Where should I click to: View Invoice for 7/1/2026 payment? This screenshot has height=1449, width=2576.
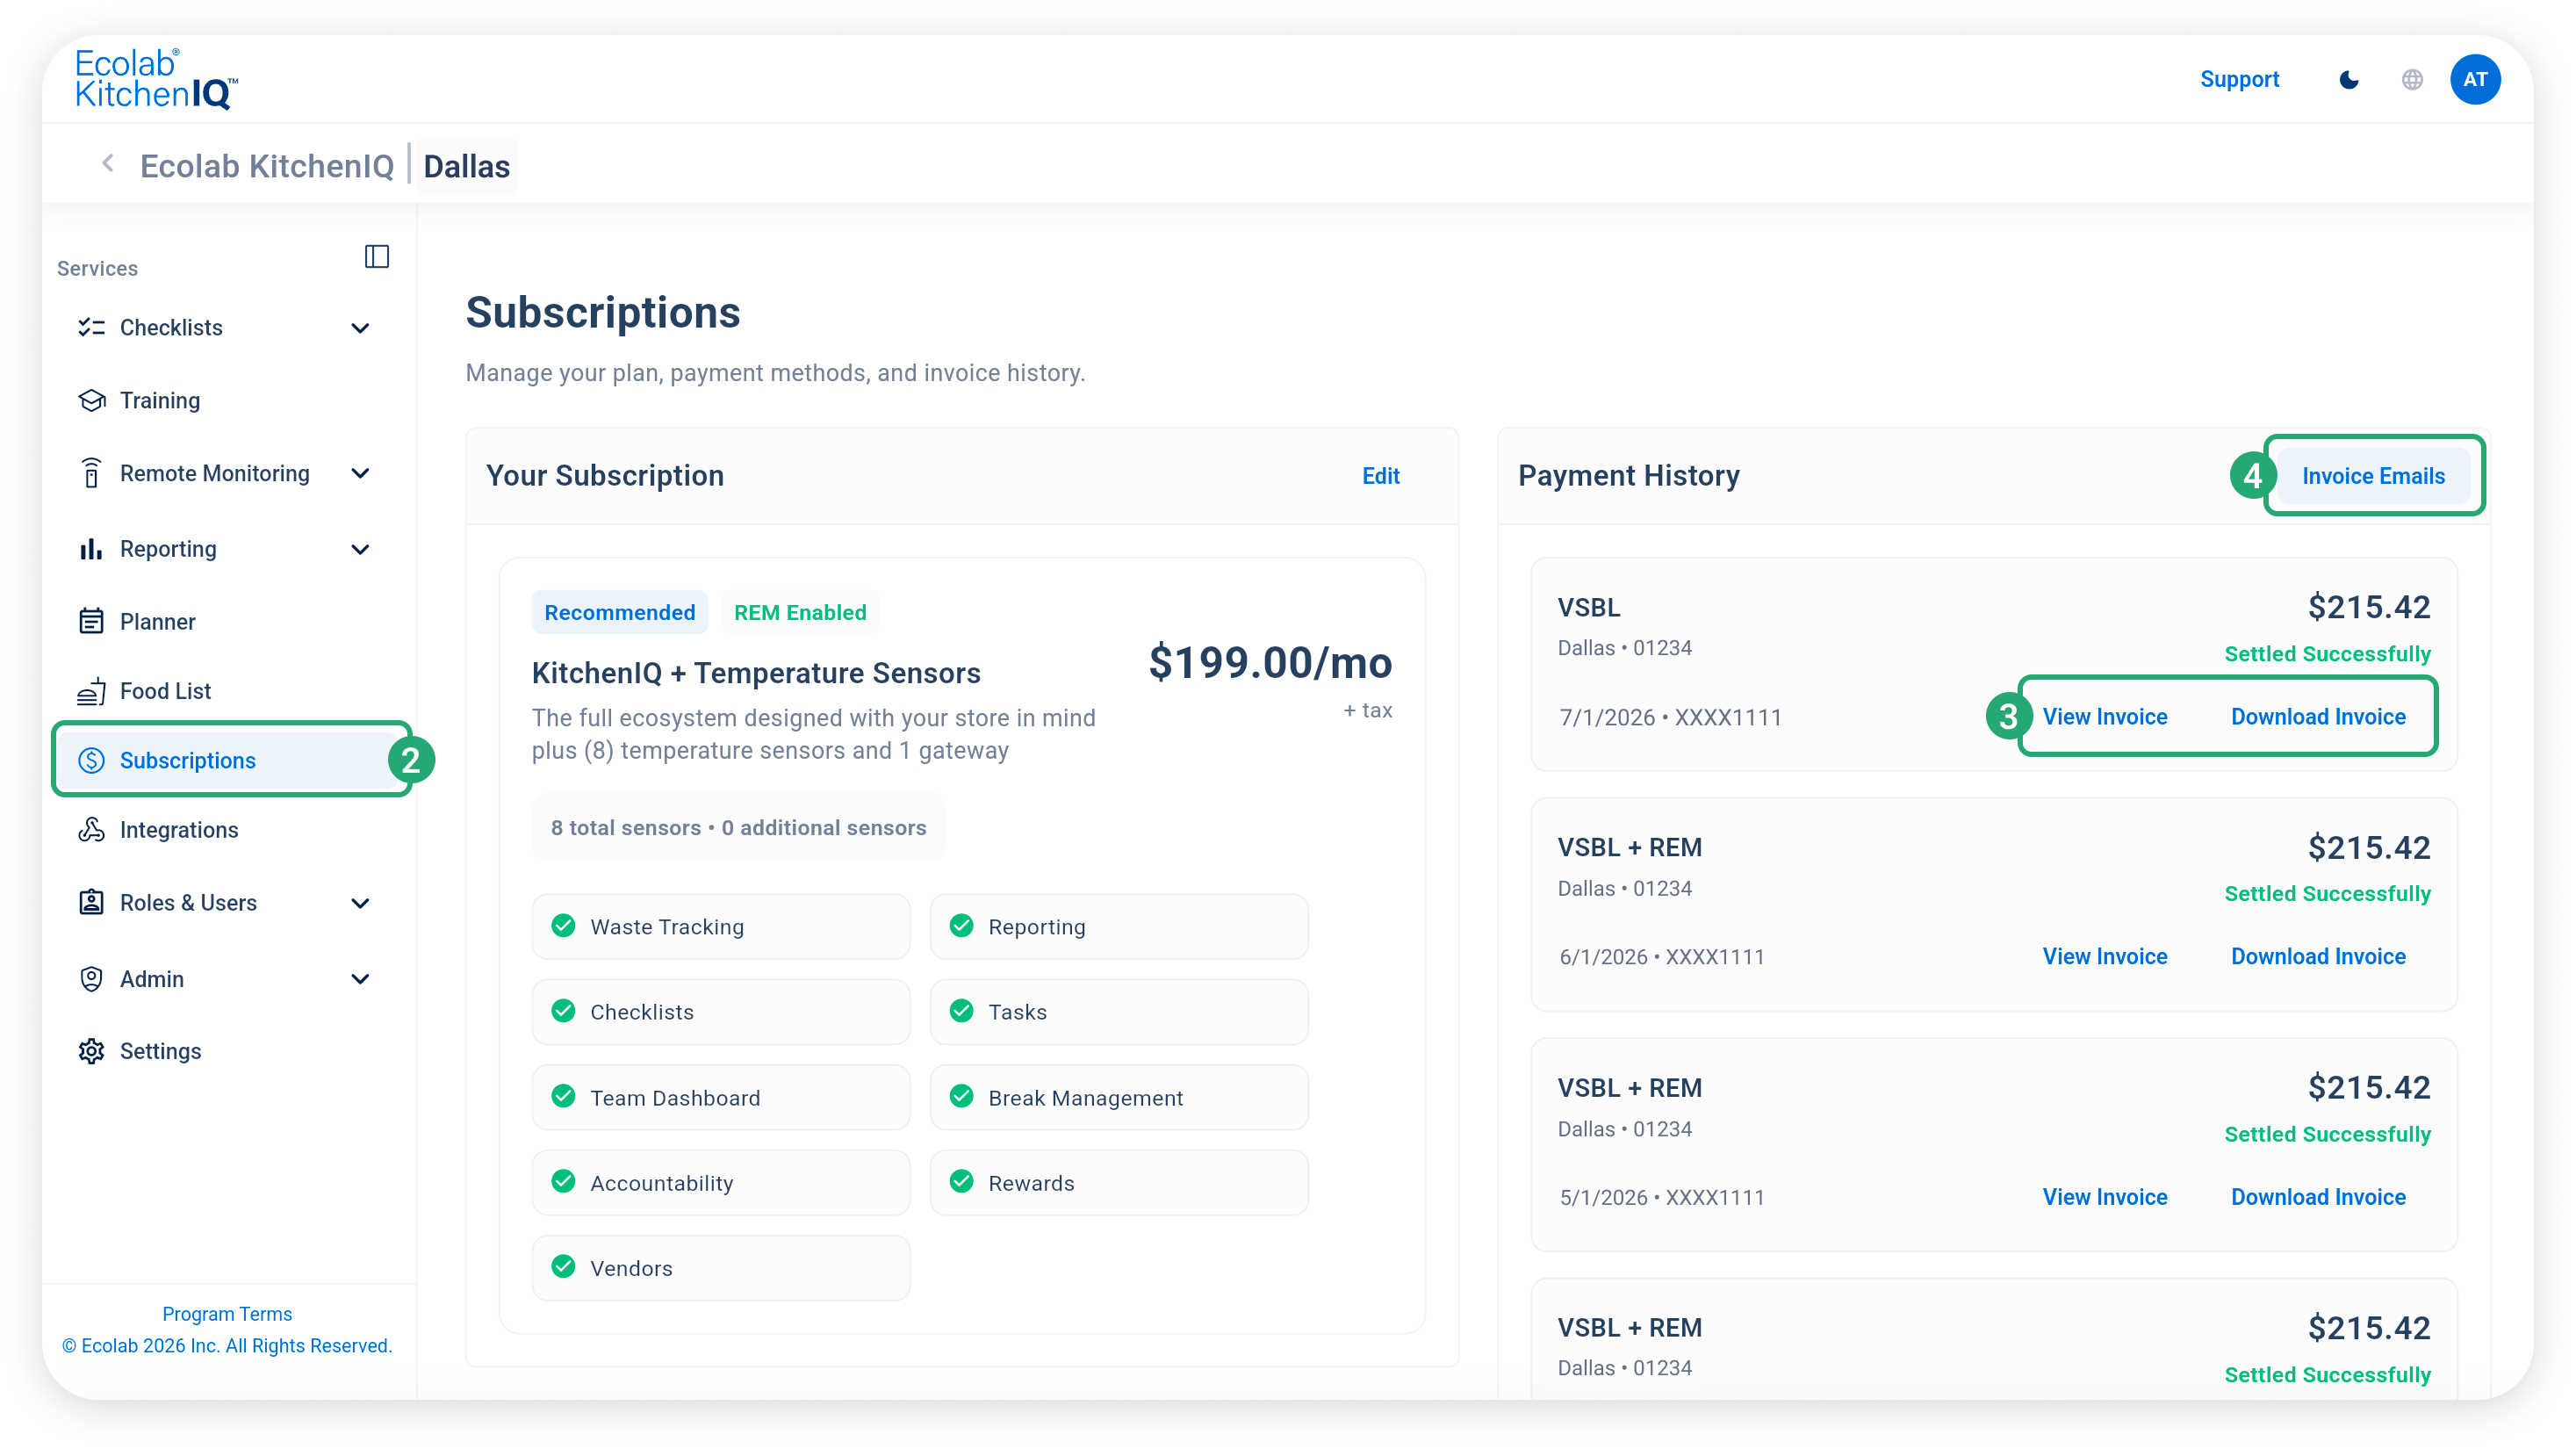pyautogui.click(x=2104, y=716)
